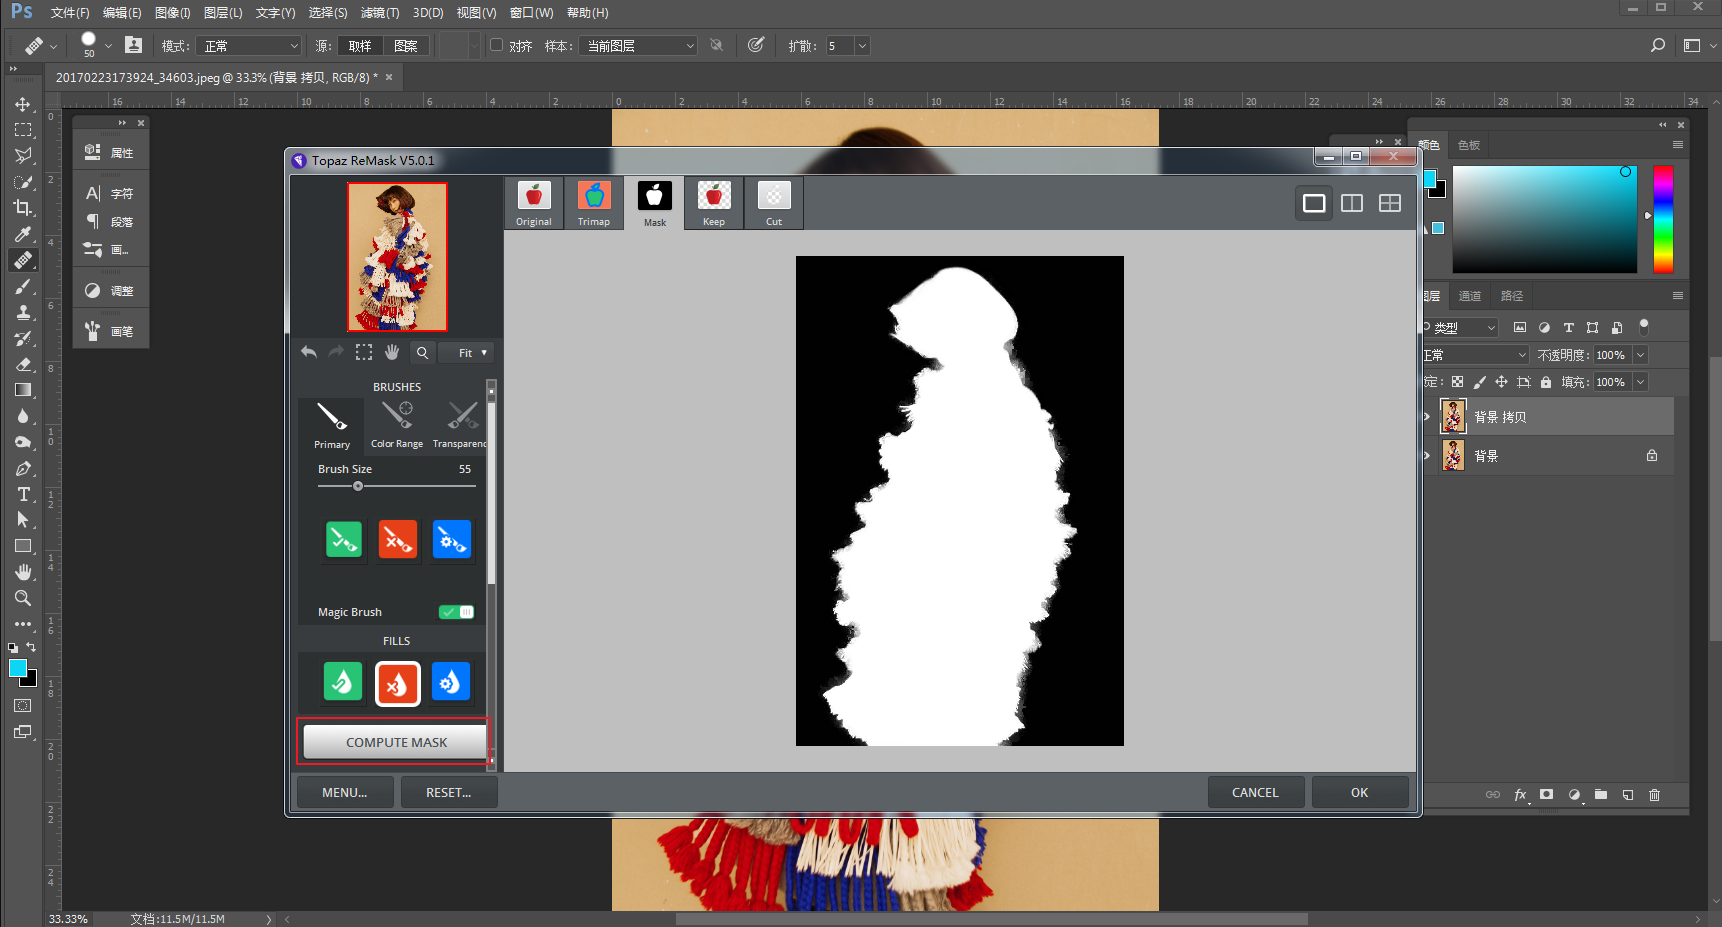This screenshot has width=1722, height=927.
Task: Pick the red Cut brush in ReMask
Action: (398, 540)
